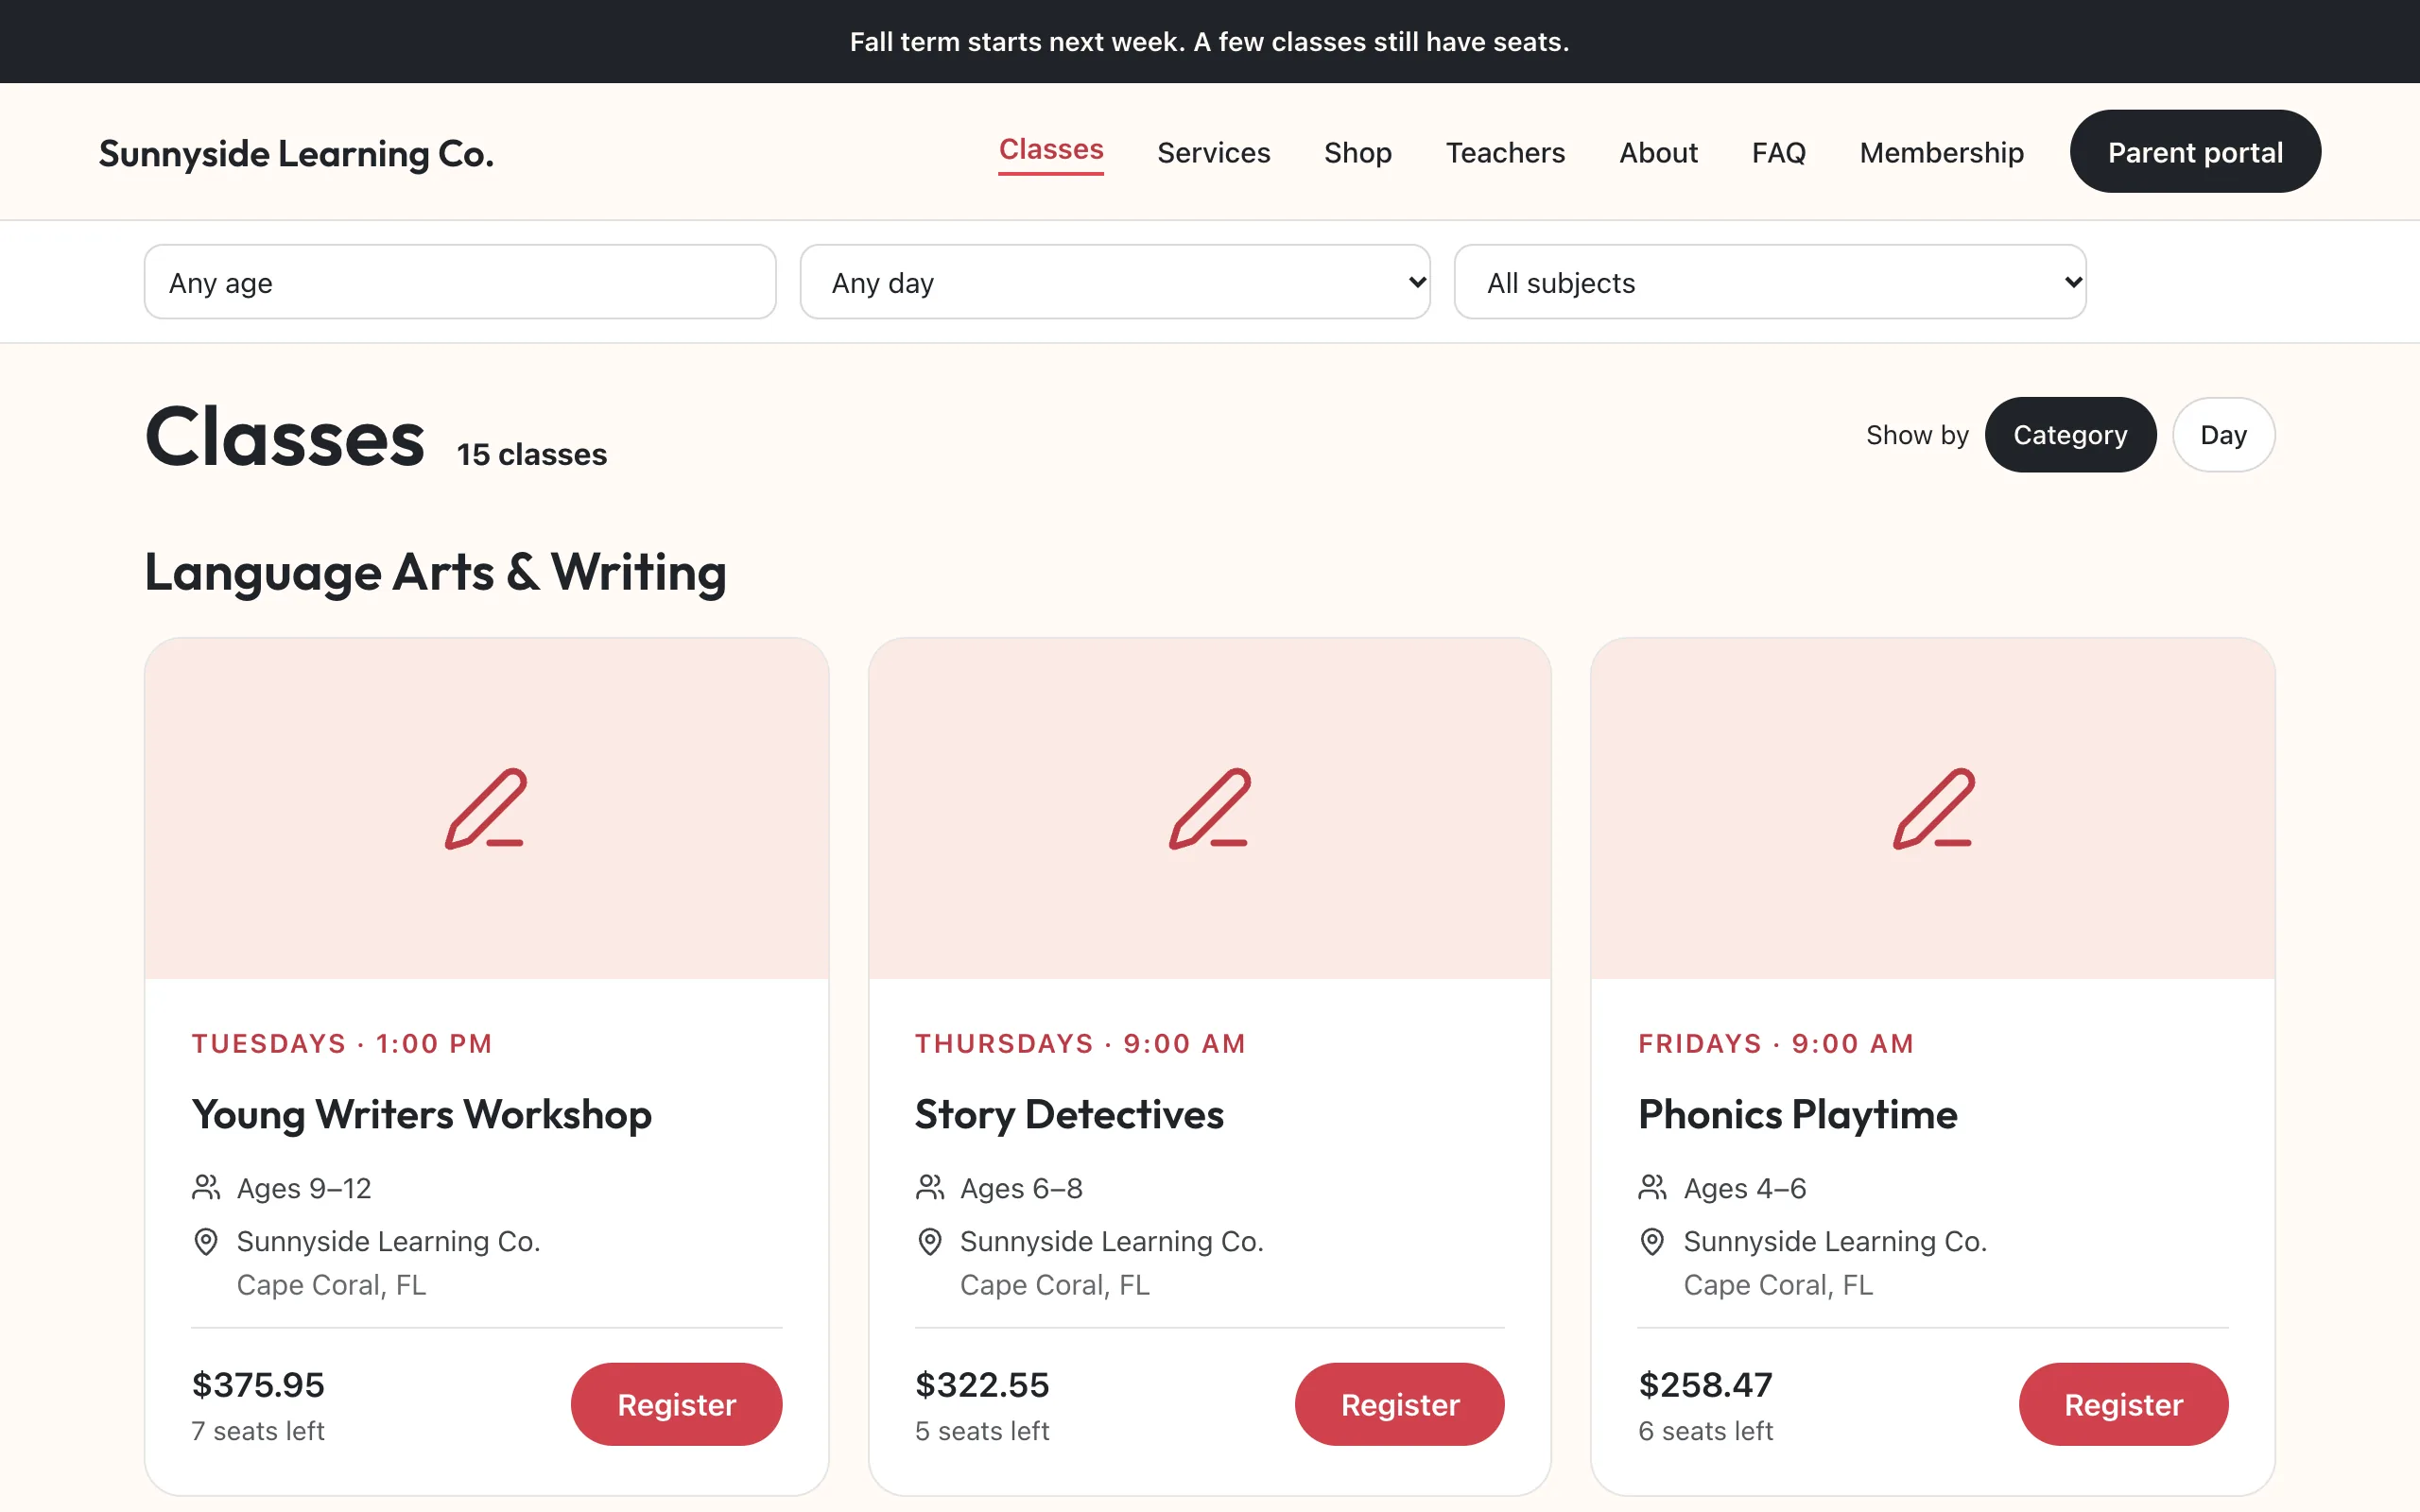Click the 'Tuesdays · 1:00 PM' schedule text
The width and height of the screenshot is (2420, 1512).
coord(342,1043)
